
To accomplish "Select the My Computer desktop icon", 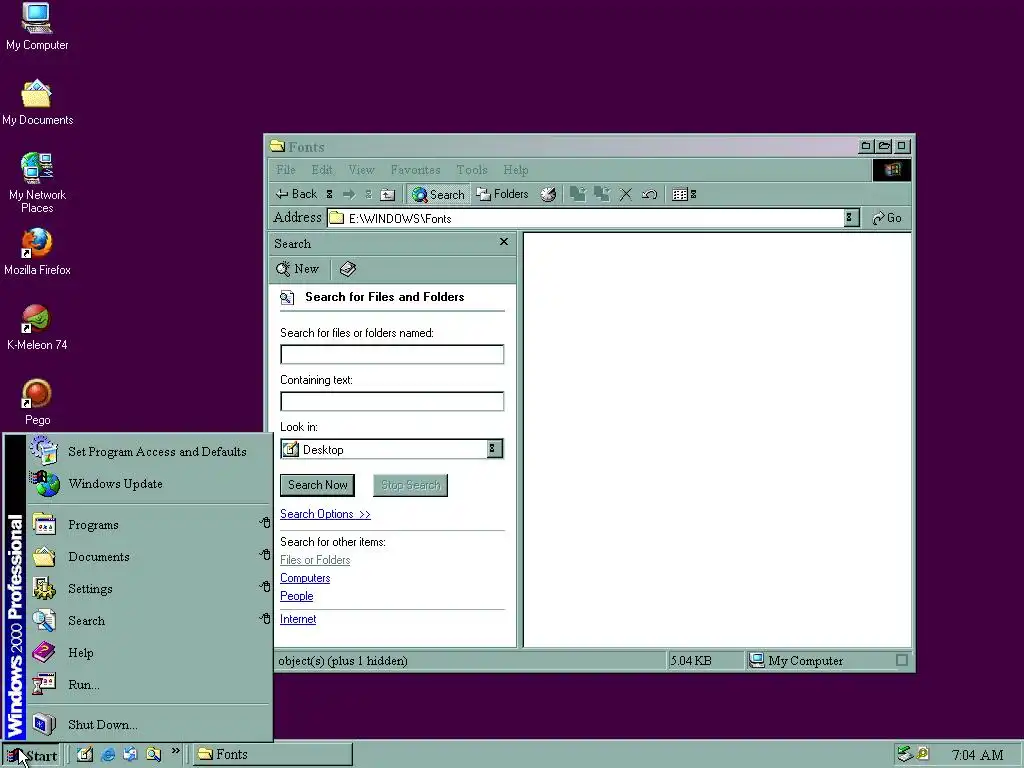I will click(37, 27).
